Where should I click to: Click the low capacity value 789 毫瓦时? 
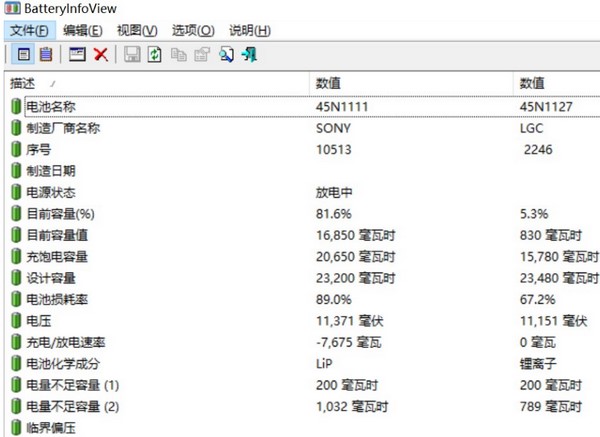551,406
